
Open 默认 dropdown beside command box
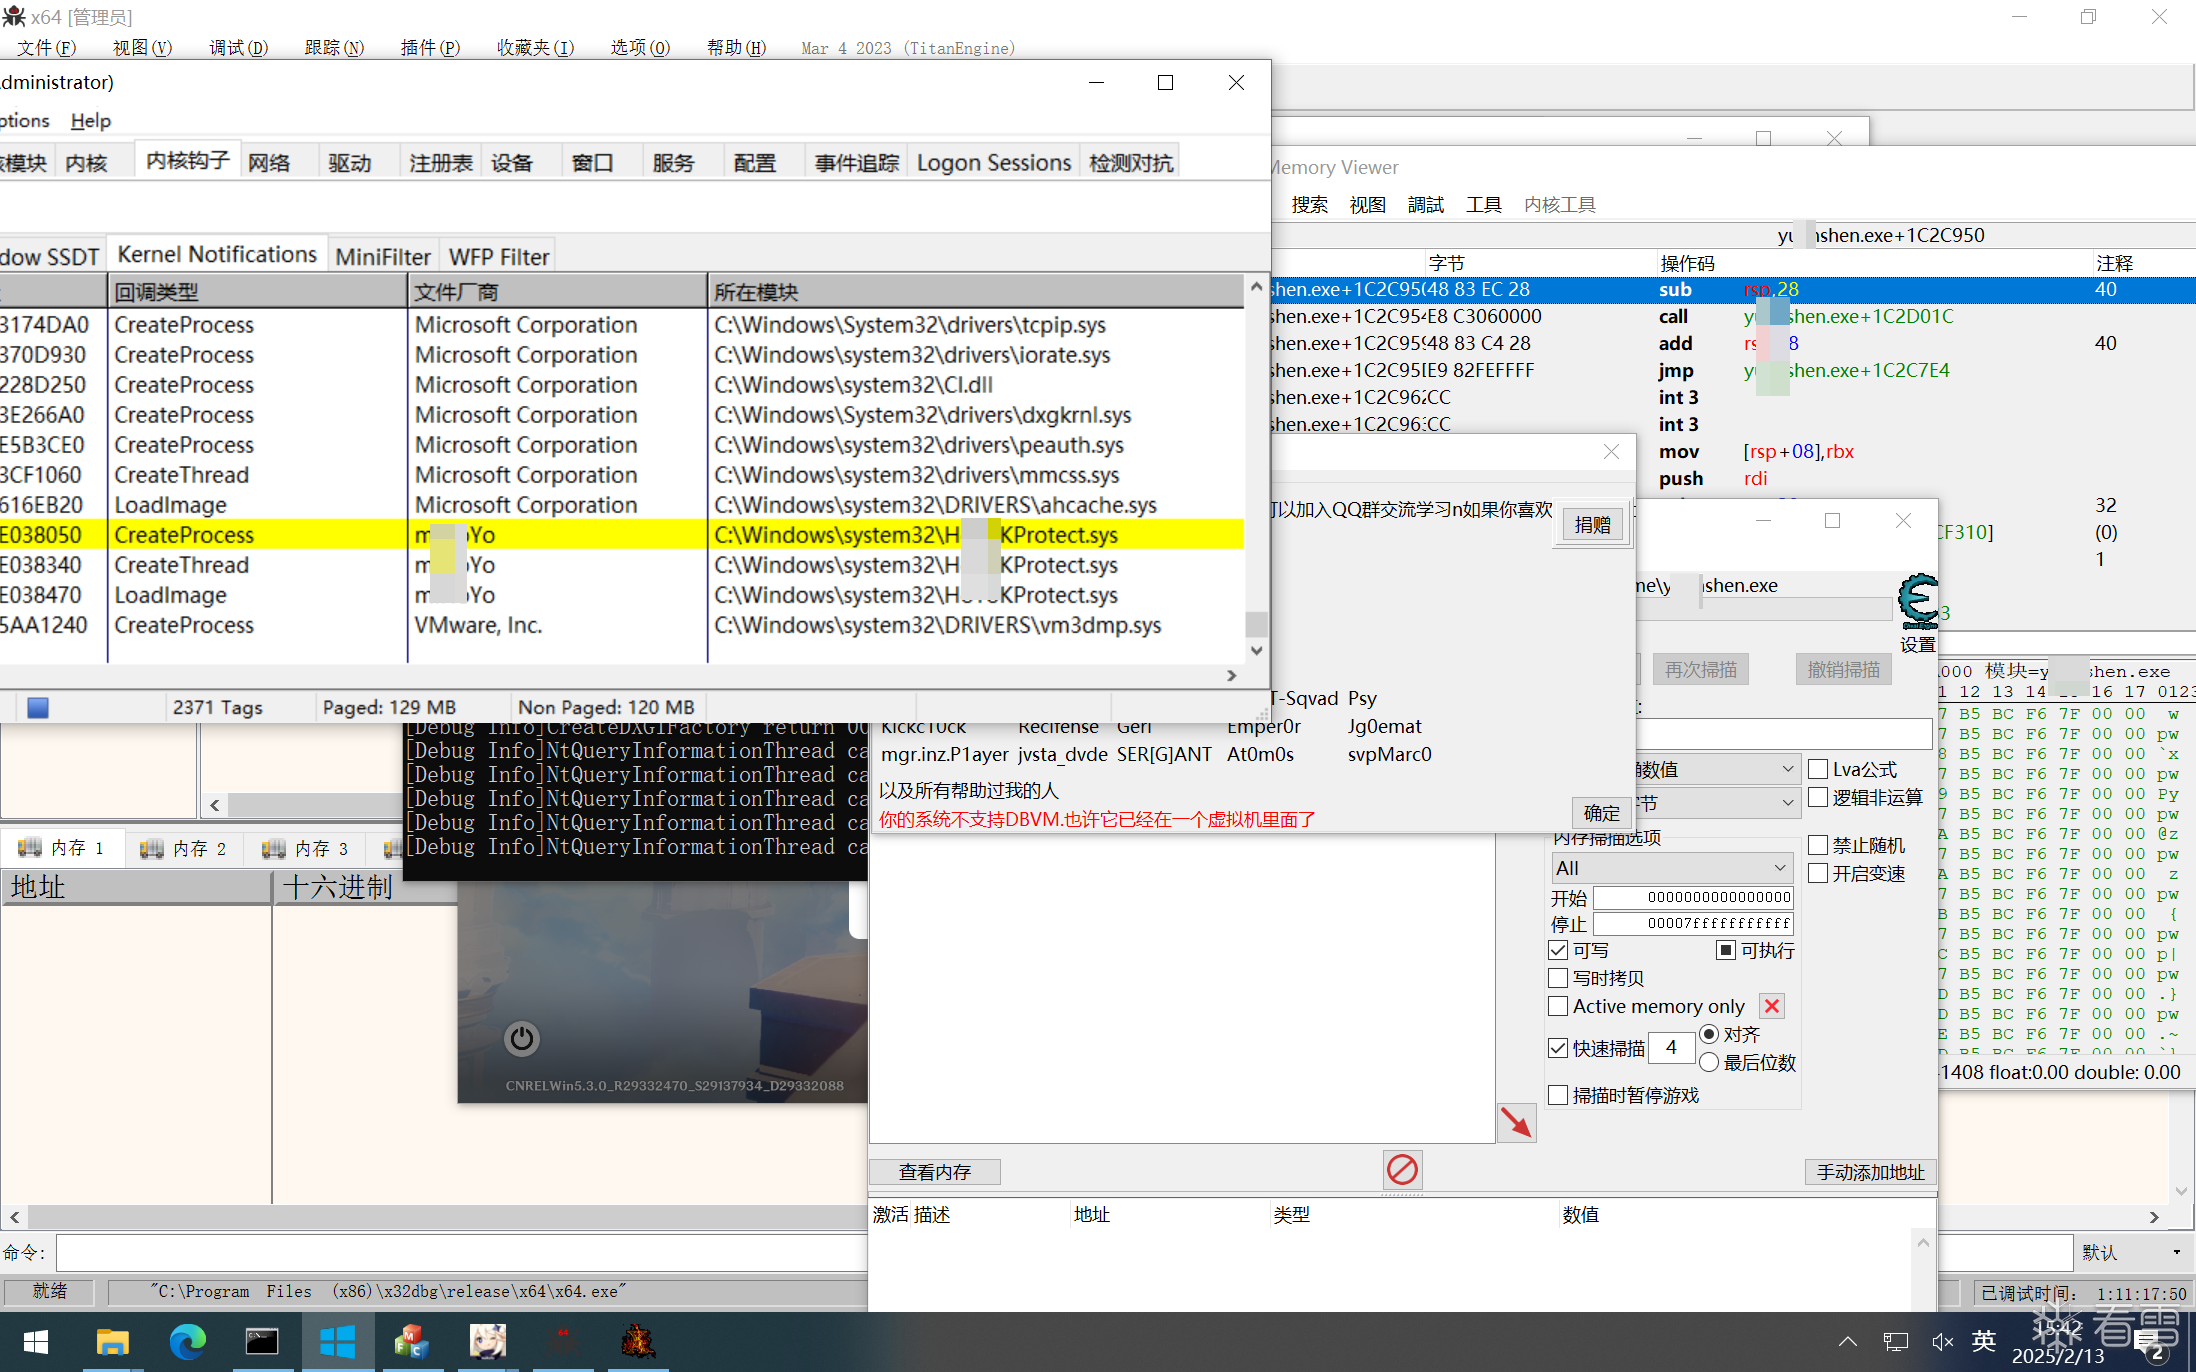[2132, 1252]
